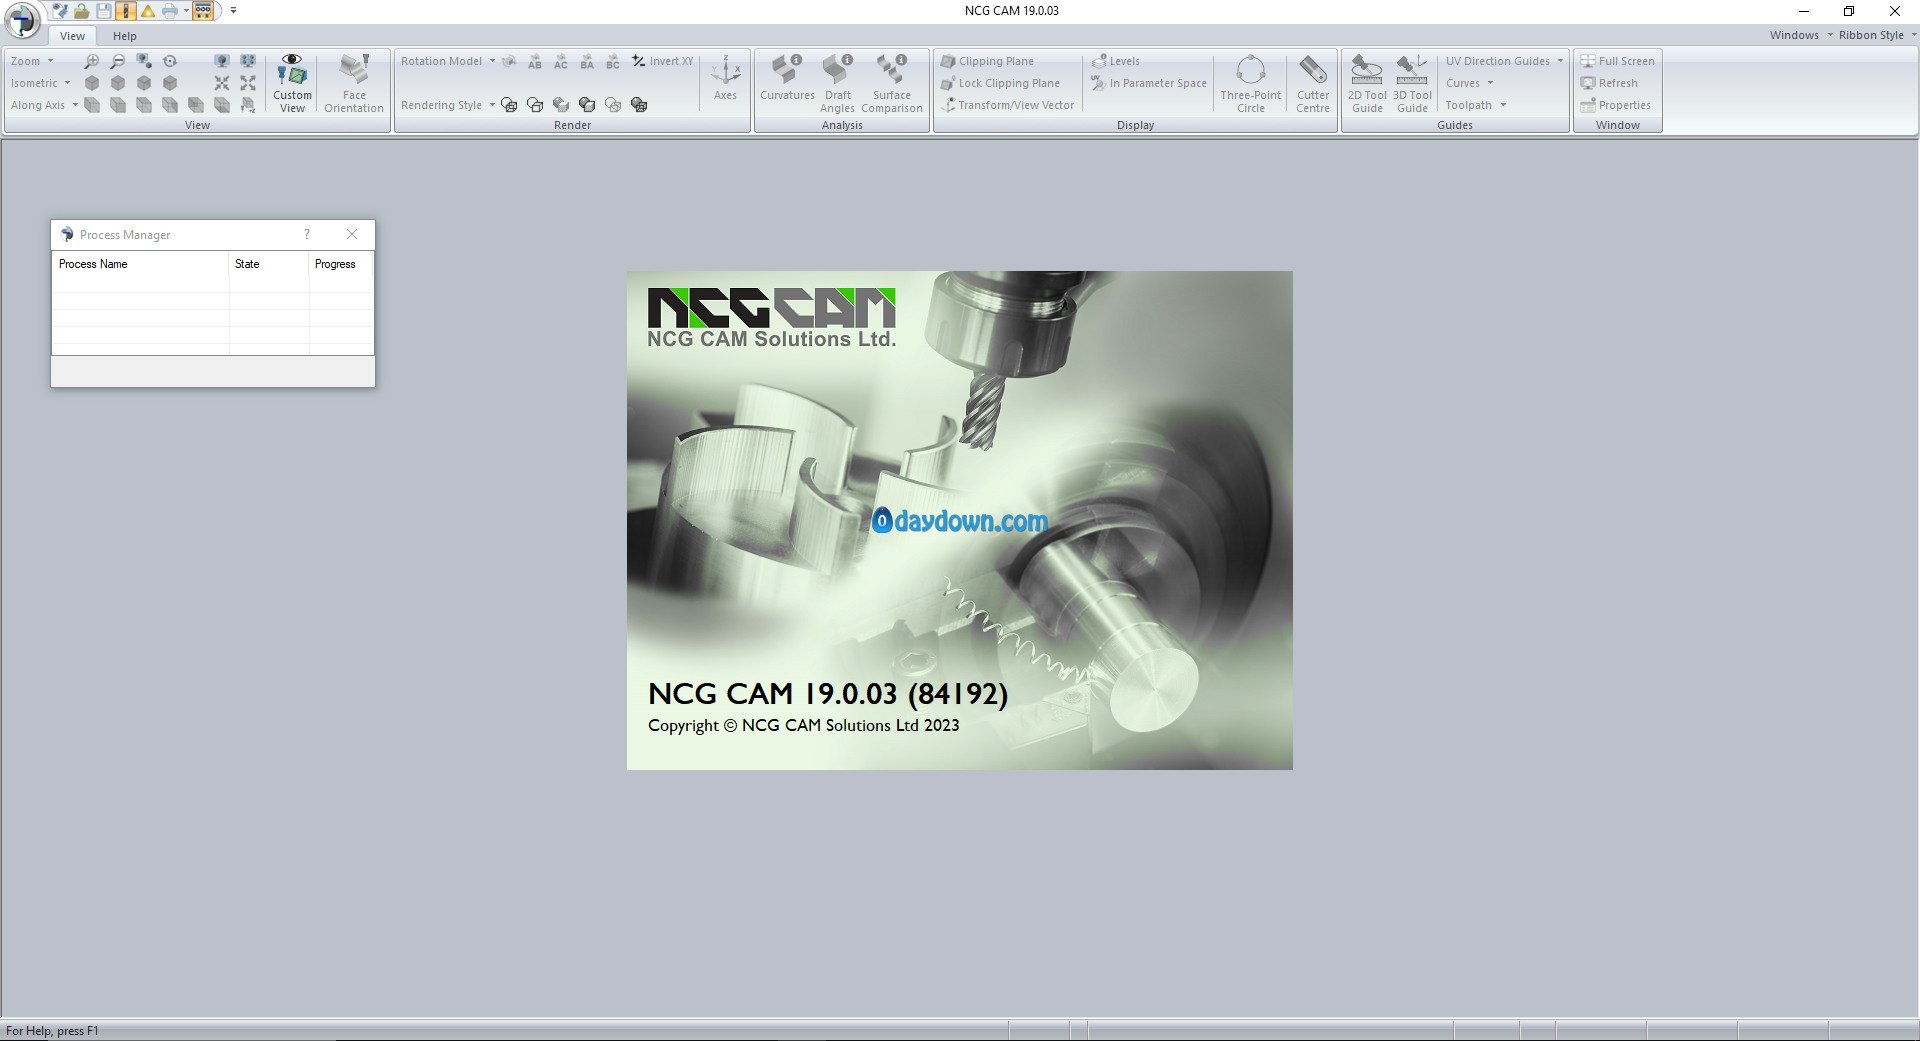The height and width of the screenshot is (1041, 1920).
Task: Click the zoom out magnifier icon
Action: [118, 61]
